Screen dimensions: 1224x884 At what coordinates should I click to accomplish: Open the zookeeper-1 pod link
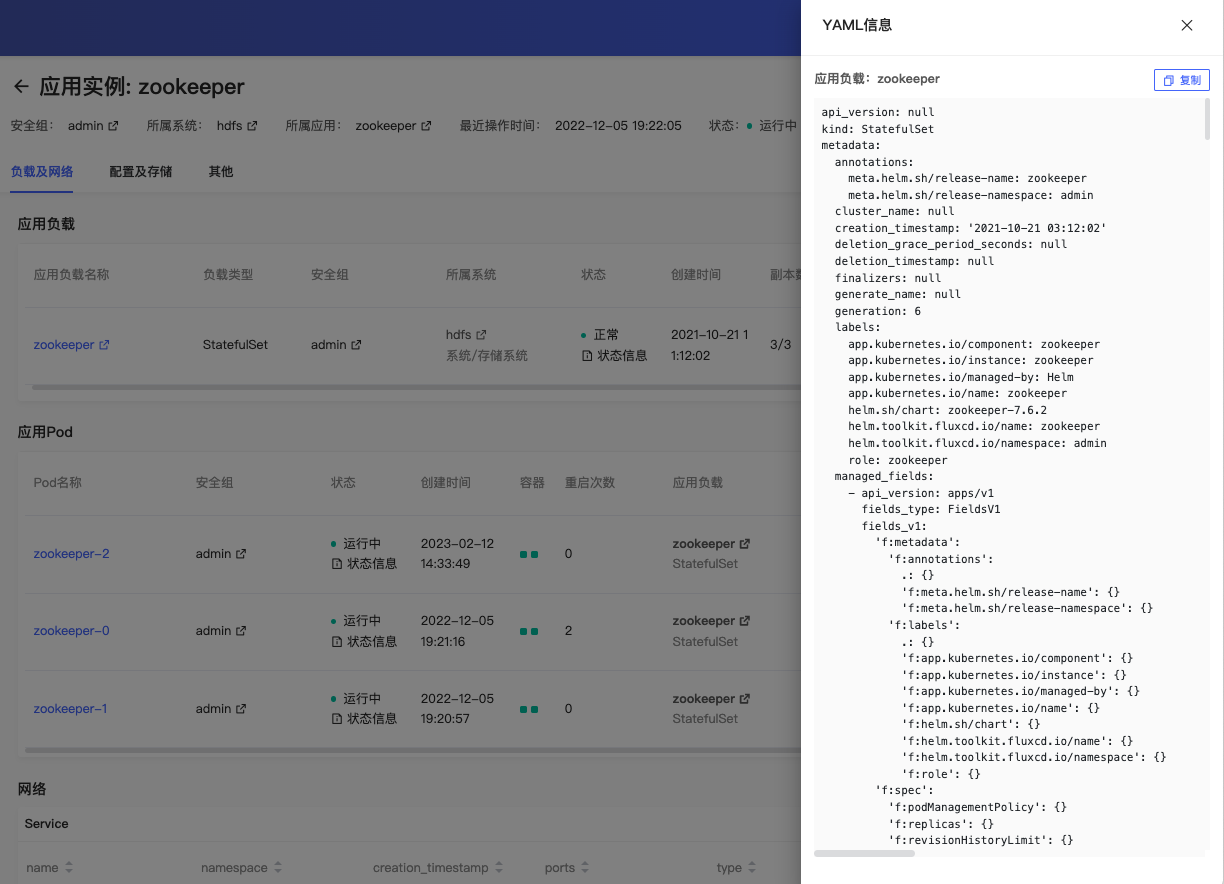point(71,709)
